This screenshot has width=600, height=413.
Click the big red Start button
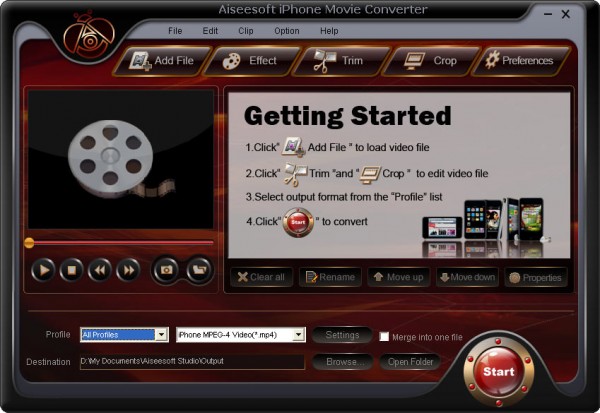[x=499, y=371]
